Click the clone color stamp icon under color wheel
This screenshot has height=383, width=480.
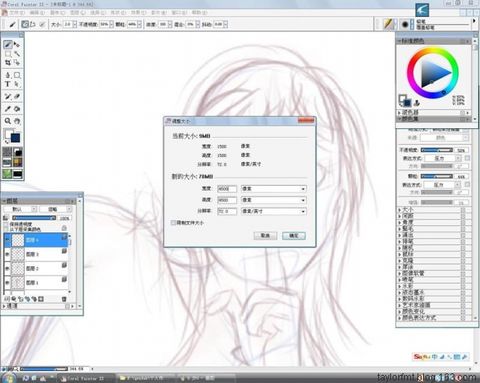click(x=417, y=103)
